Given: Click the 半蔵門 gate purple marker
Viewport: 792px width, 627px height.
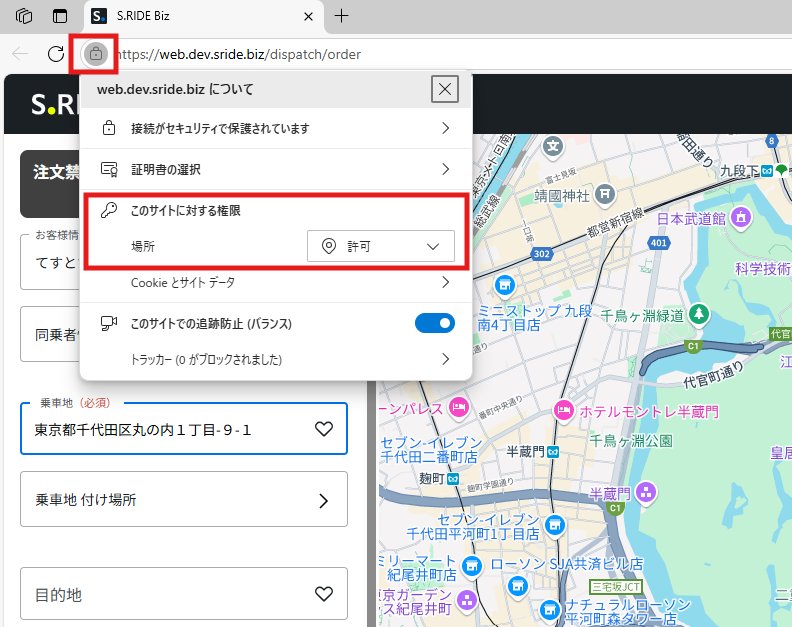Looking at the screenshot, I should pyautogui.click(x=646, y=492).
